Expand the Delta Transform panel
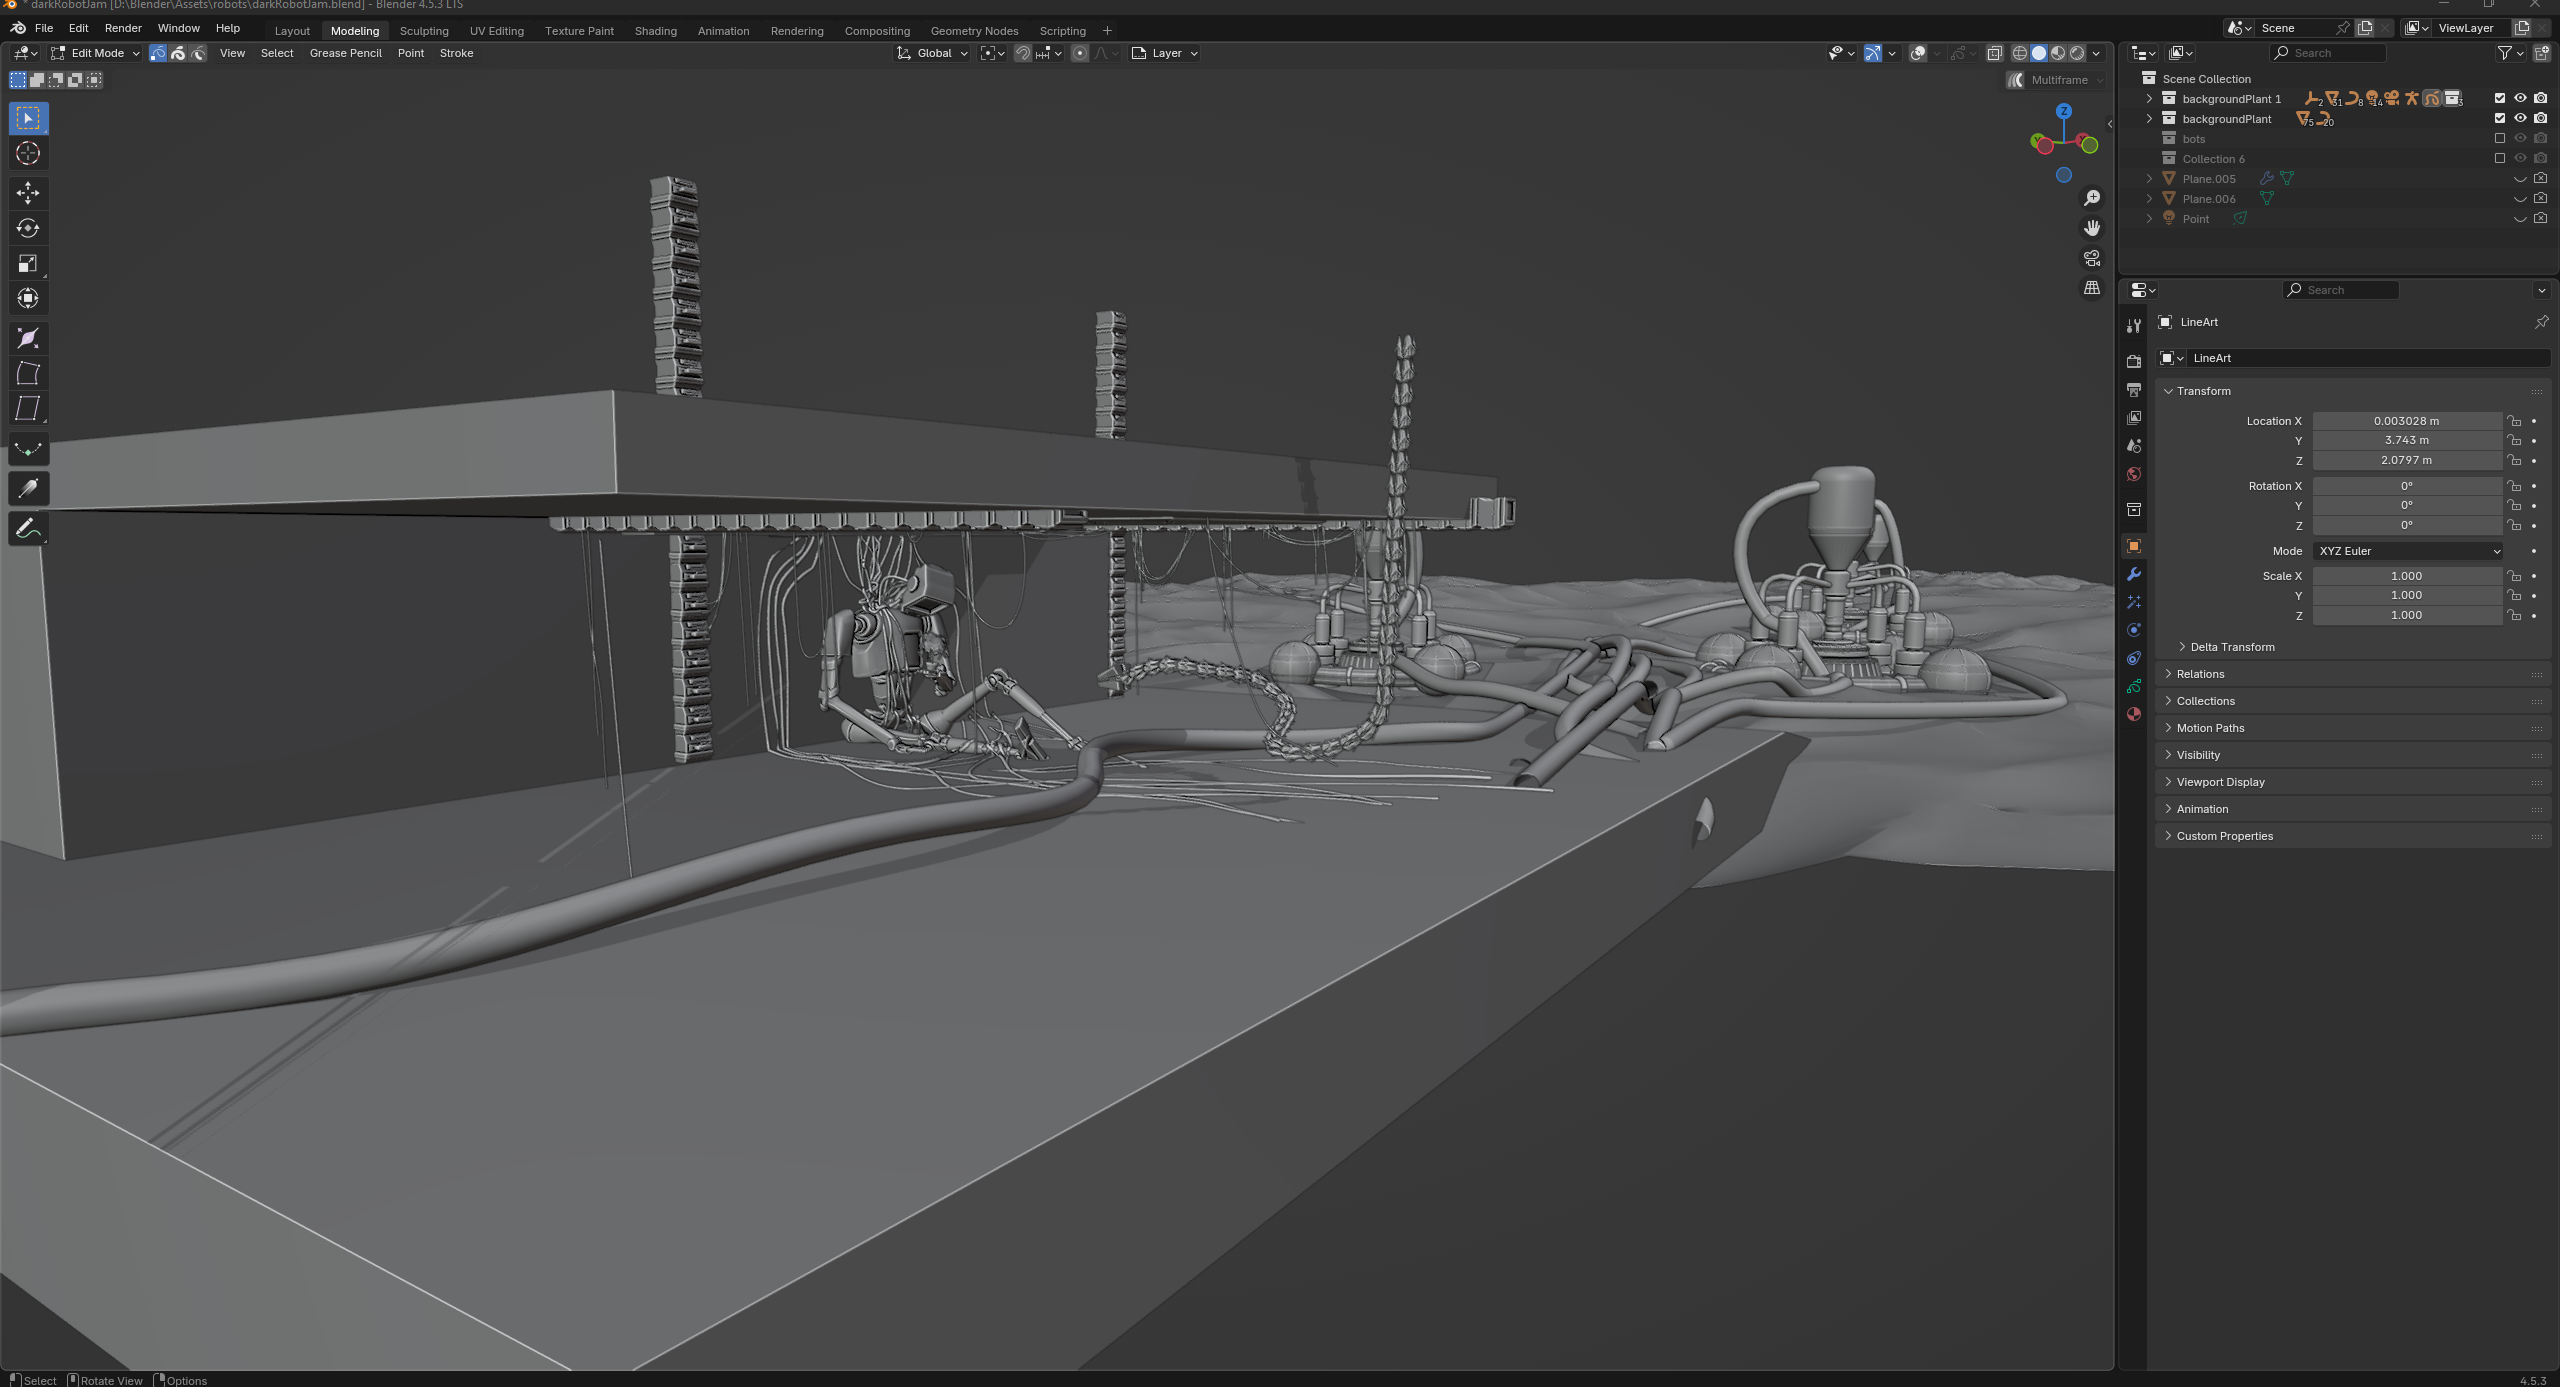 coord(2231,647)
